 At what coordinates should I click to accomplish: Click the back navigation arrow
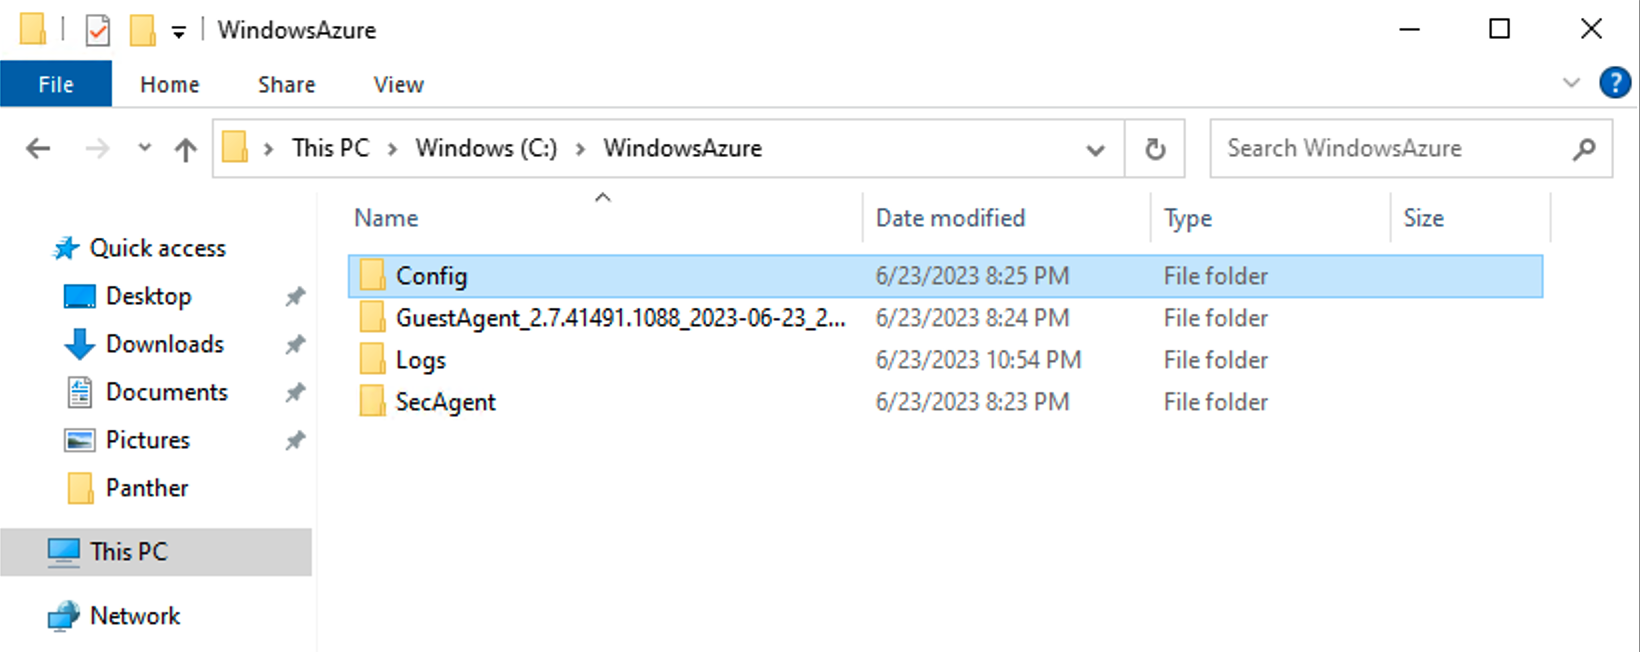[37, 147]
